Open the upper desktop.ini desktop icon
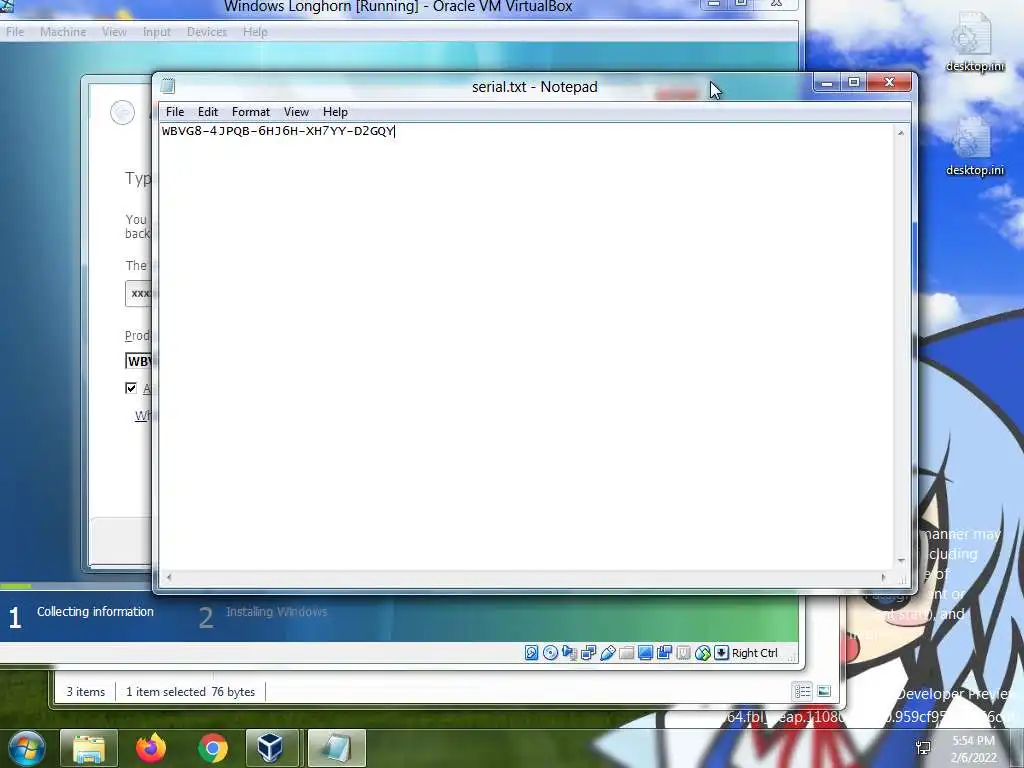1024x768 pixels. [x=975, y=42]
